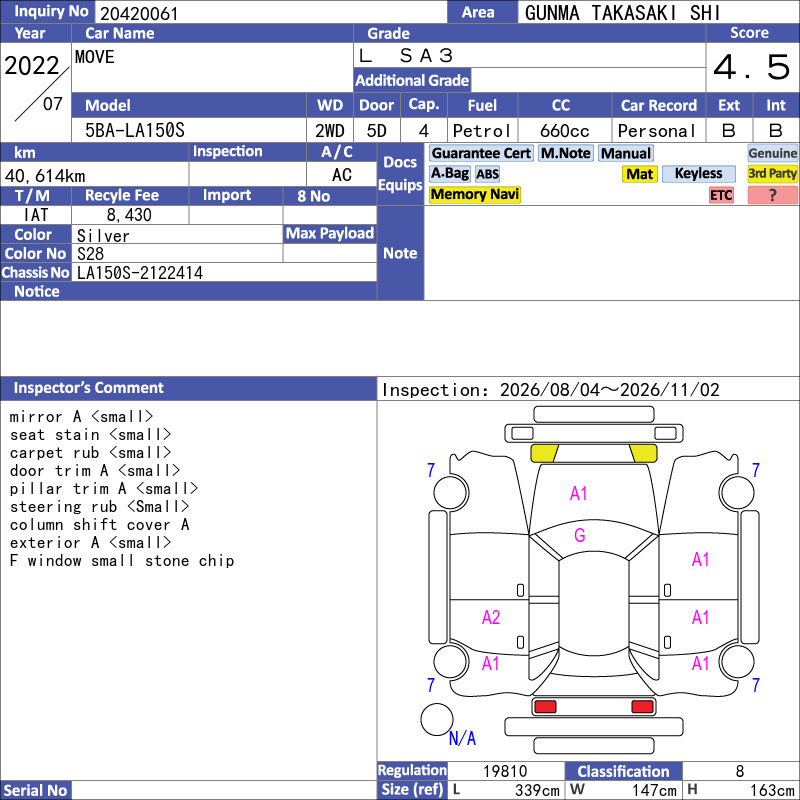
Task: Click the red question mark badge
Action: coord(772,195)
